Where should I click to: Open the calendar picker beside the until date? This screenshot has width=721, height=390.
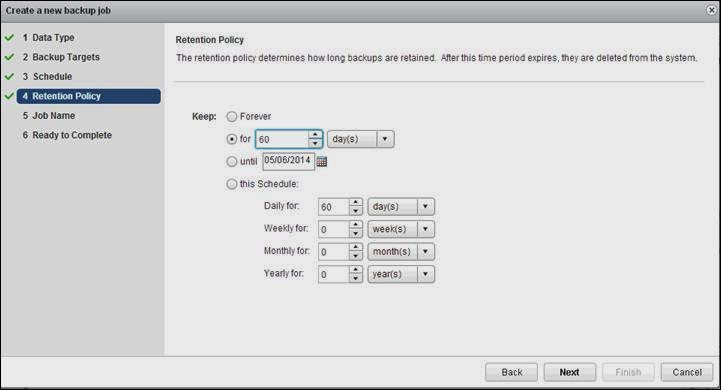coord(322,161)
